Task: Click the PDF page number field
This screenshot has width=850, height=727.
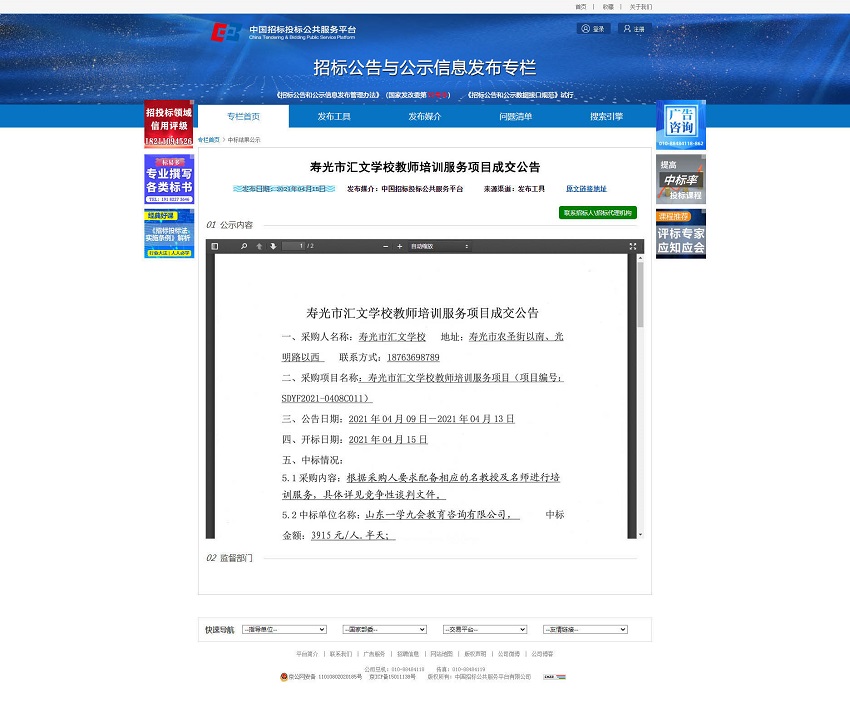Action: coord(294,245)
